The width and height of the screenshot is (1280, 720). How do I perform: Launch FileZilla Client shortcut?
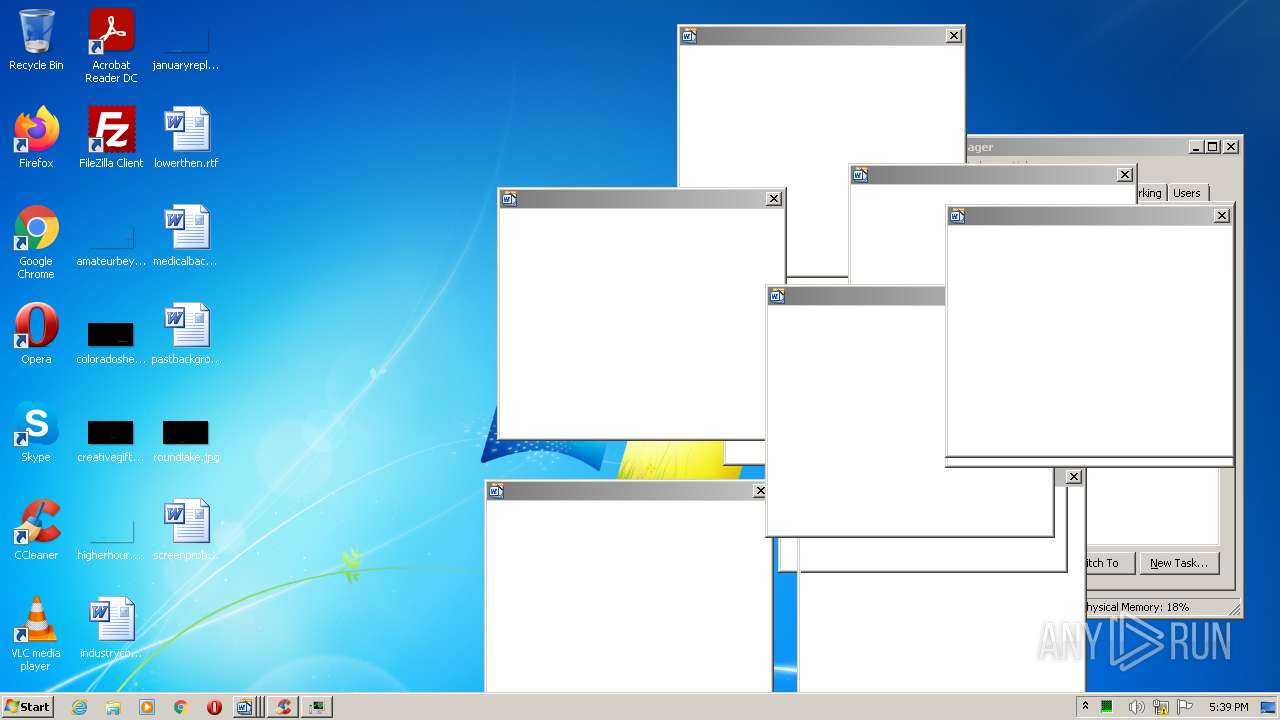point(111,138)
